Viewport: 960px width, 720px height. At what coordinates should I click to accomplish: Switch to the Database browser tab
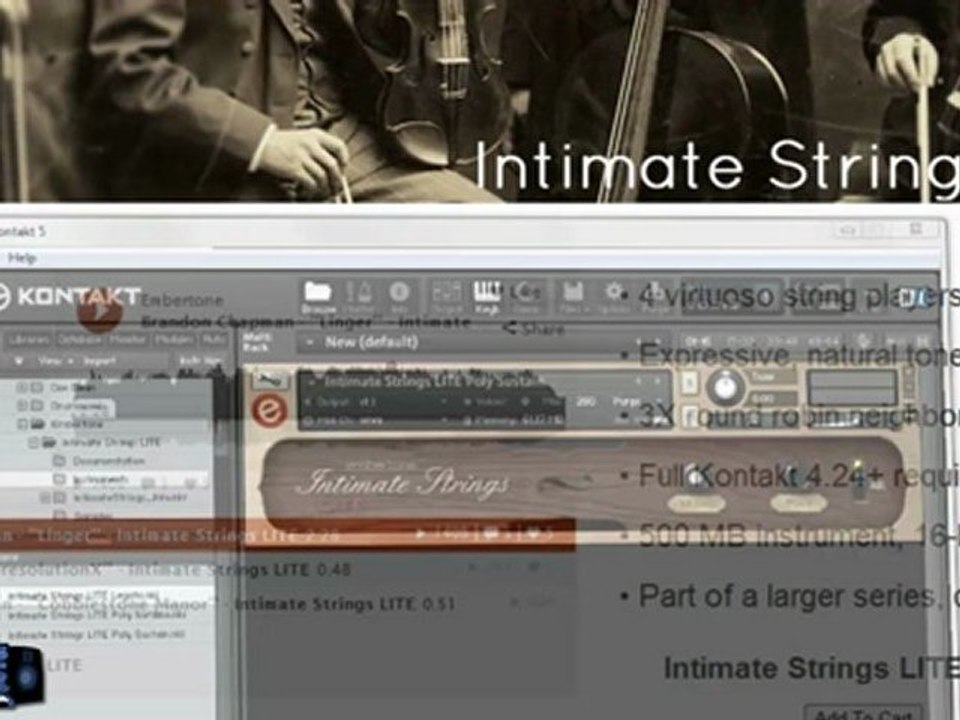(x=78, y=340)
